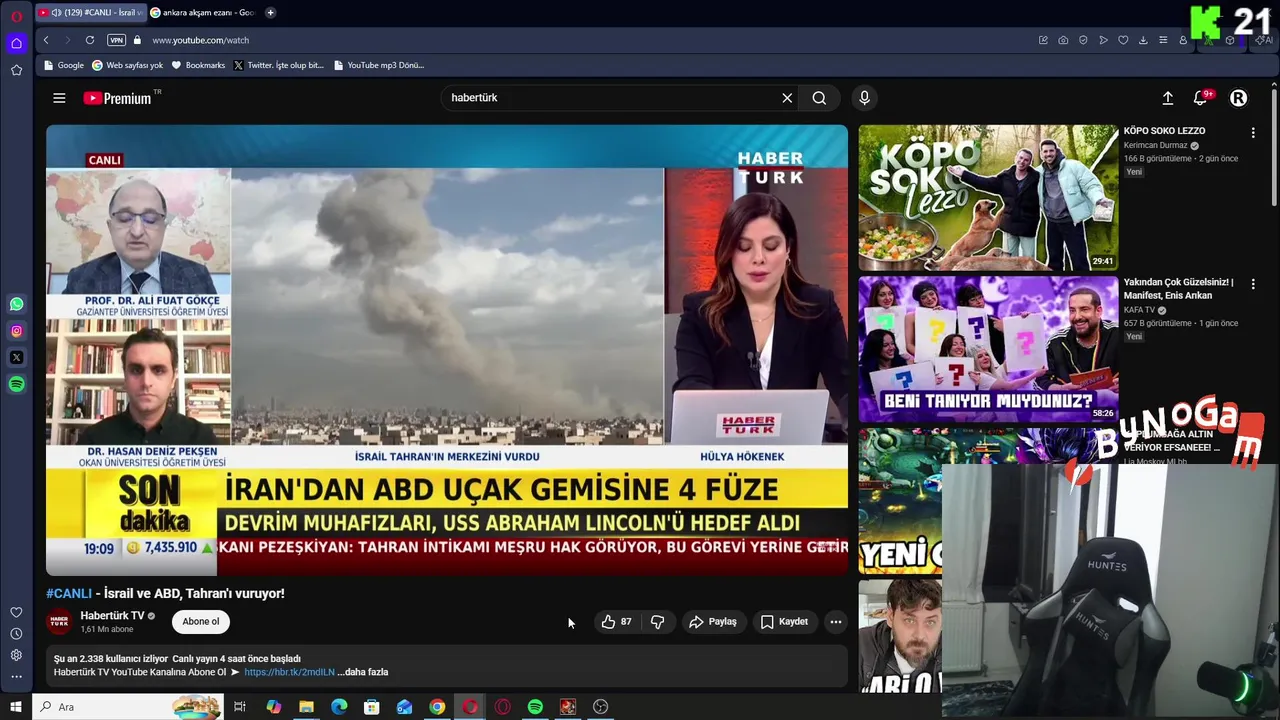Open sidebar settings gear icon
The width and height of the screenshot is (1280, 720).
pos(16,655)
